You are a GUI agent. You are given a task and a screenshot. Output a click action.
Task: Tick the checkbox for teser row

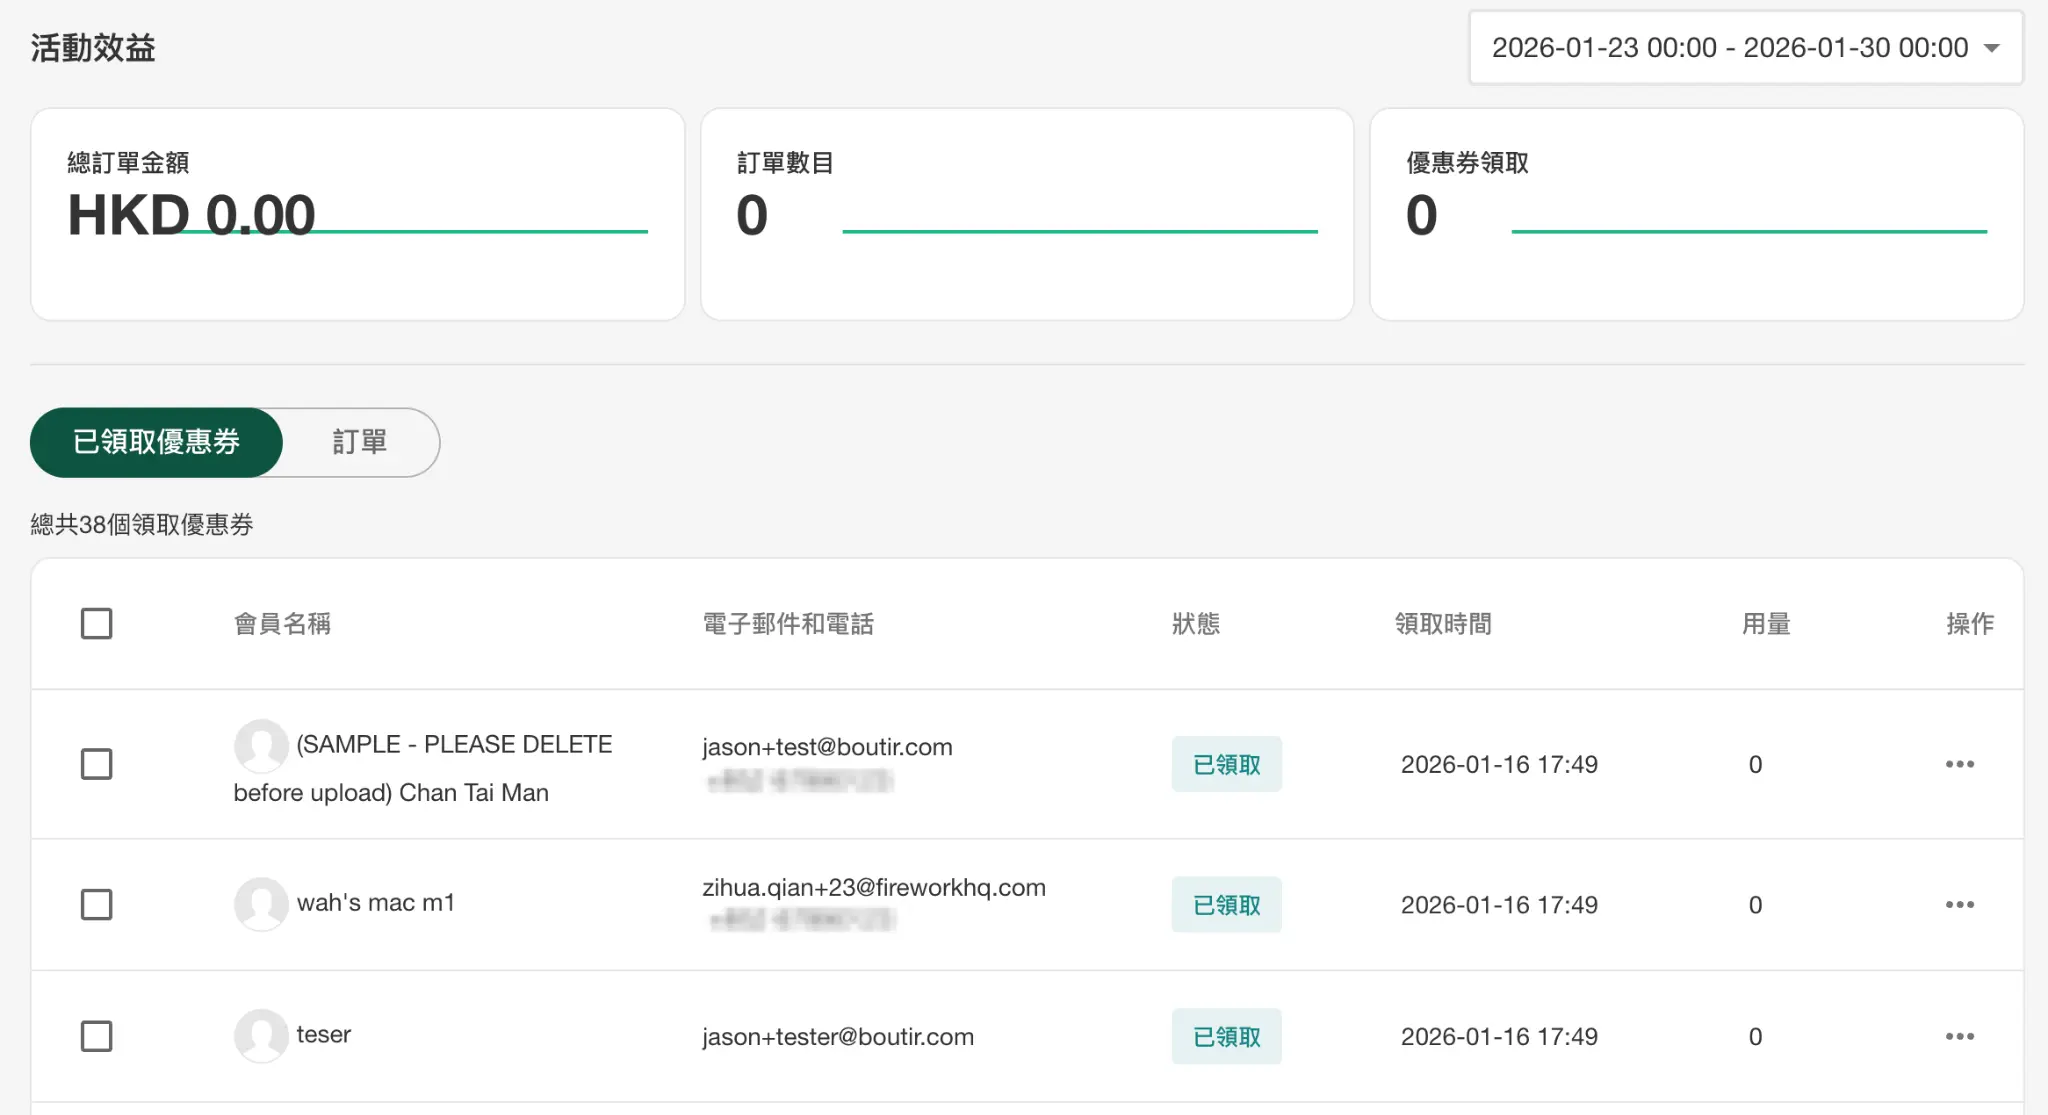point(97,1036)
